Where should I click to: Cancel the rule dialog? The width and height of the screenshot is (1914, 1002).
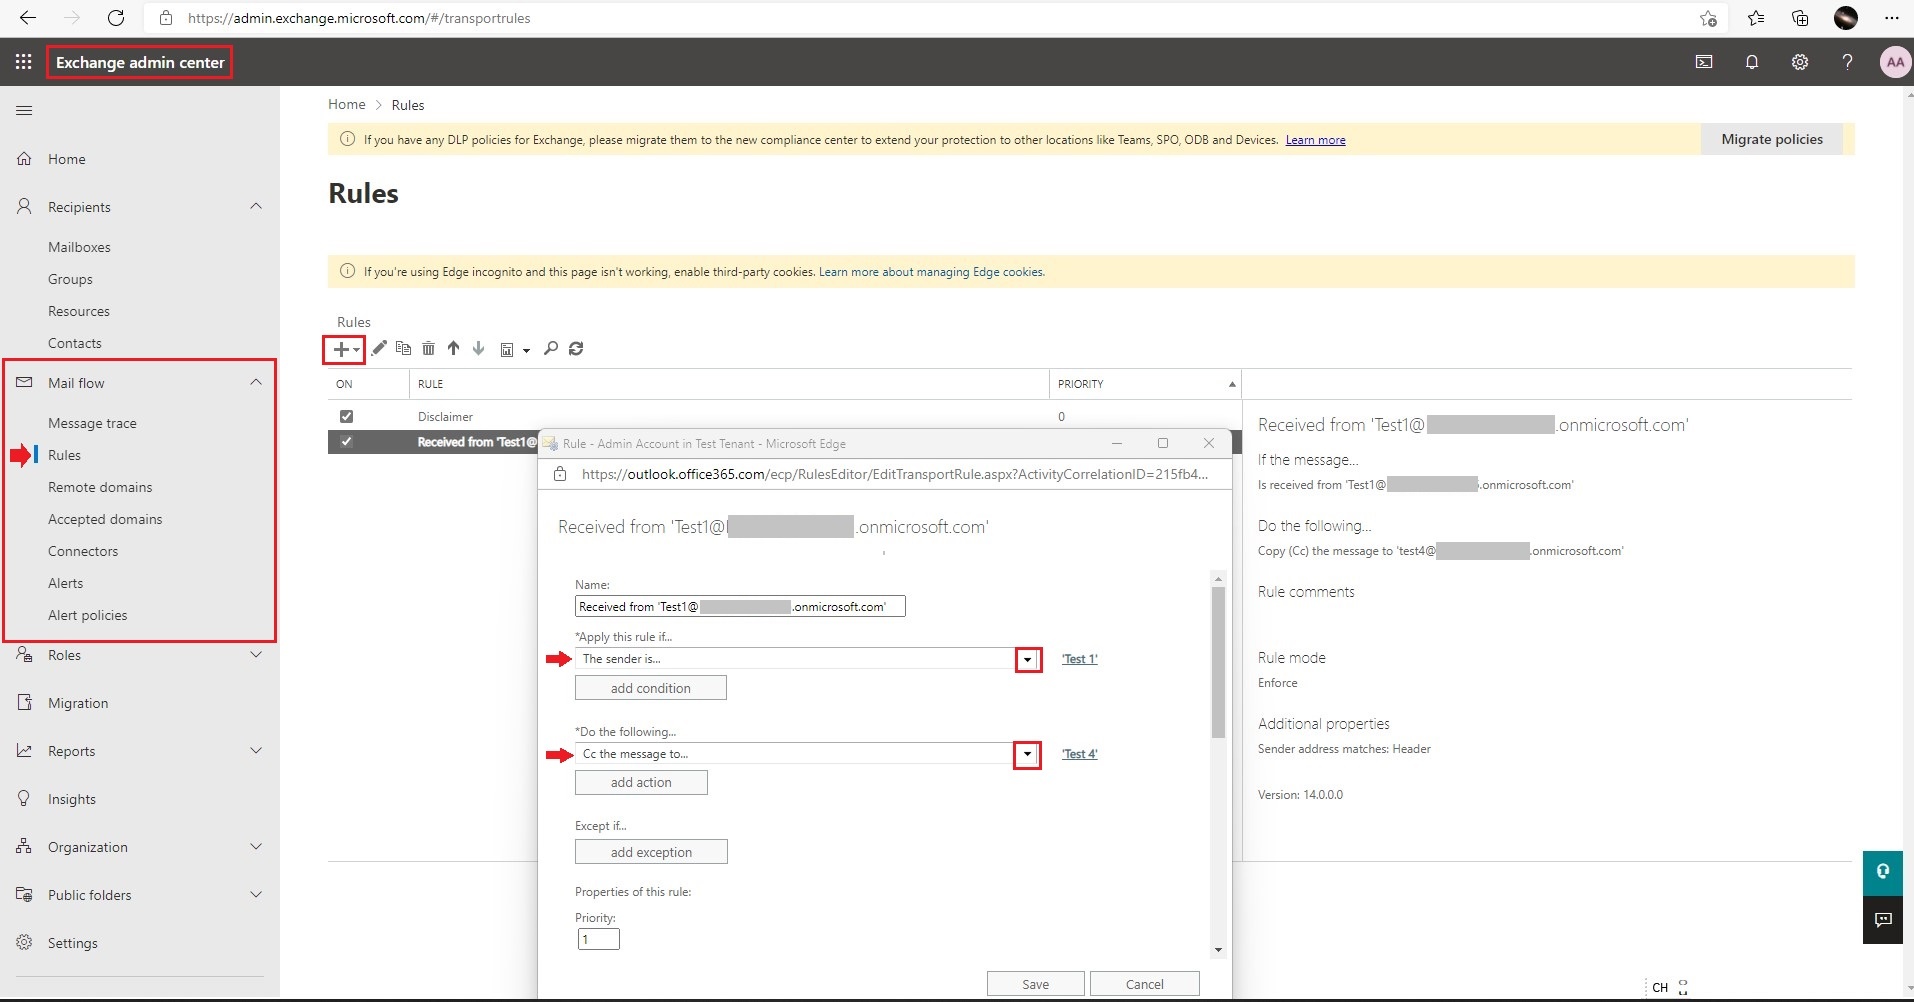[x=1144, y=984]
